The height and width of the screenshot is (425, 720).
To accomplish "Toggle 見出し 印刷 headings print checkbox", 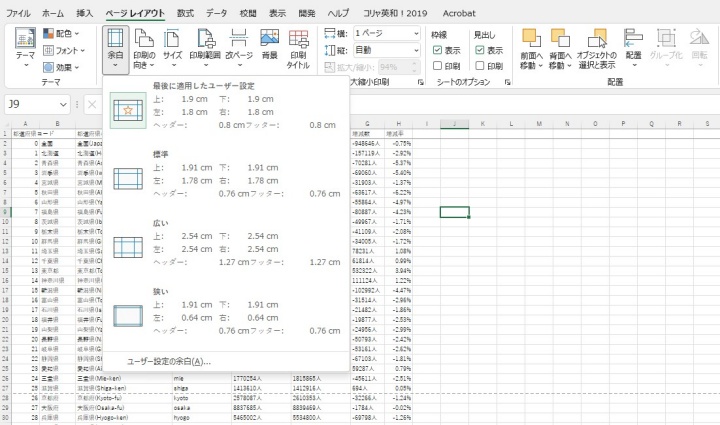I will coord(479,66).
